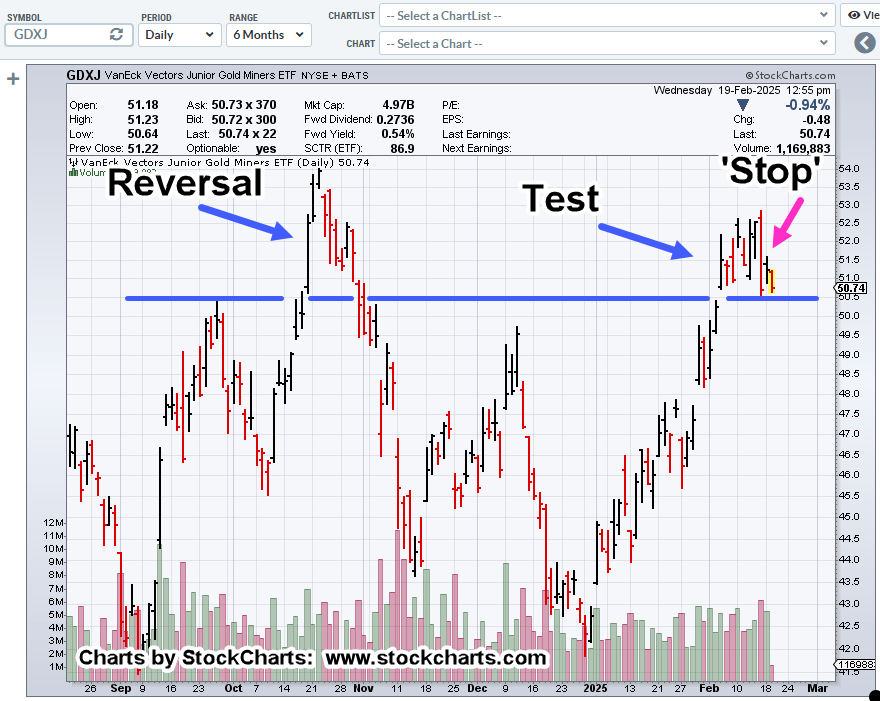Click the green Volume legend icon
The height and width of the screenshot is (701, 880).
coord(72,171)
